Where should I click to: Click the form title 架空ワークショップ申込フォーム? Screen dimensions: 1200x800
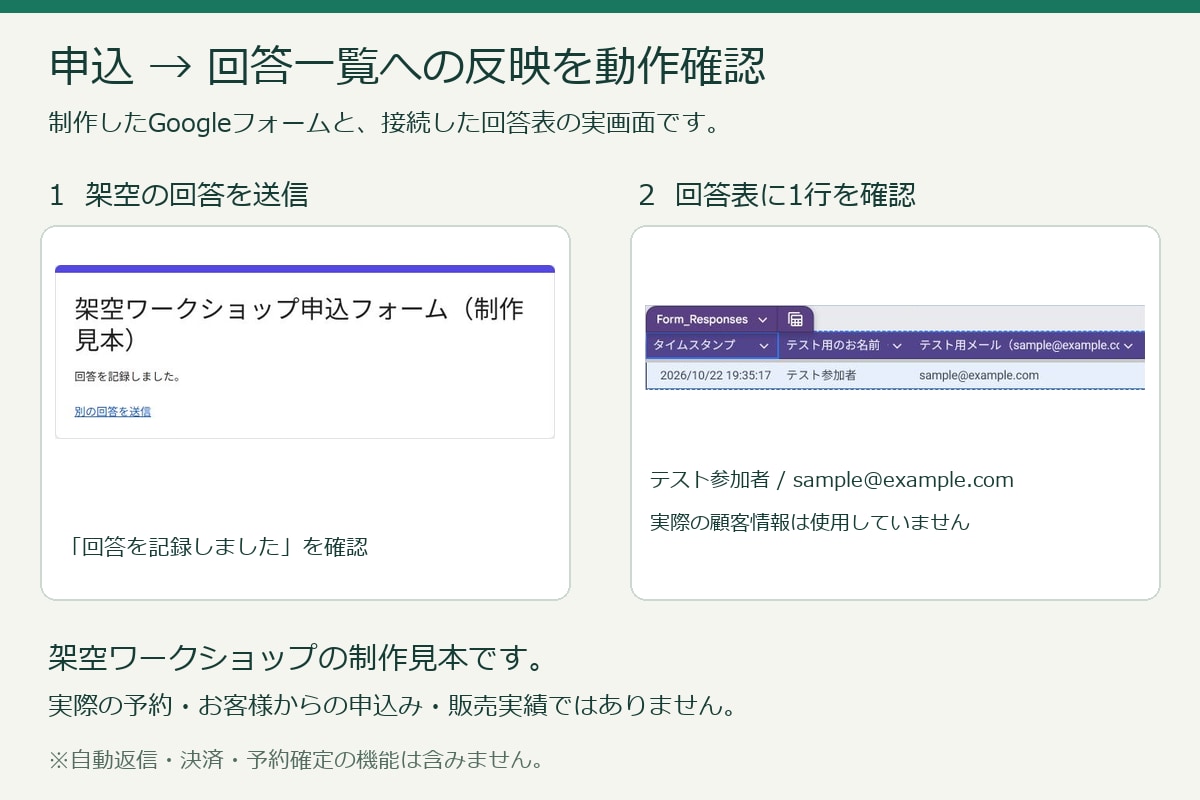[x=299, y=324]
